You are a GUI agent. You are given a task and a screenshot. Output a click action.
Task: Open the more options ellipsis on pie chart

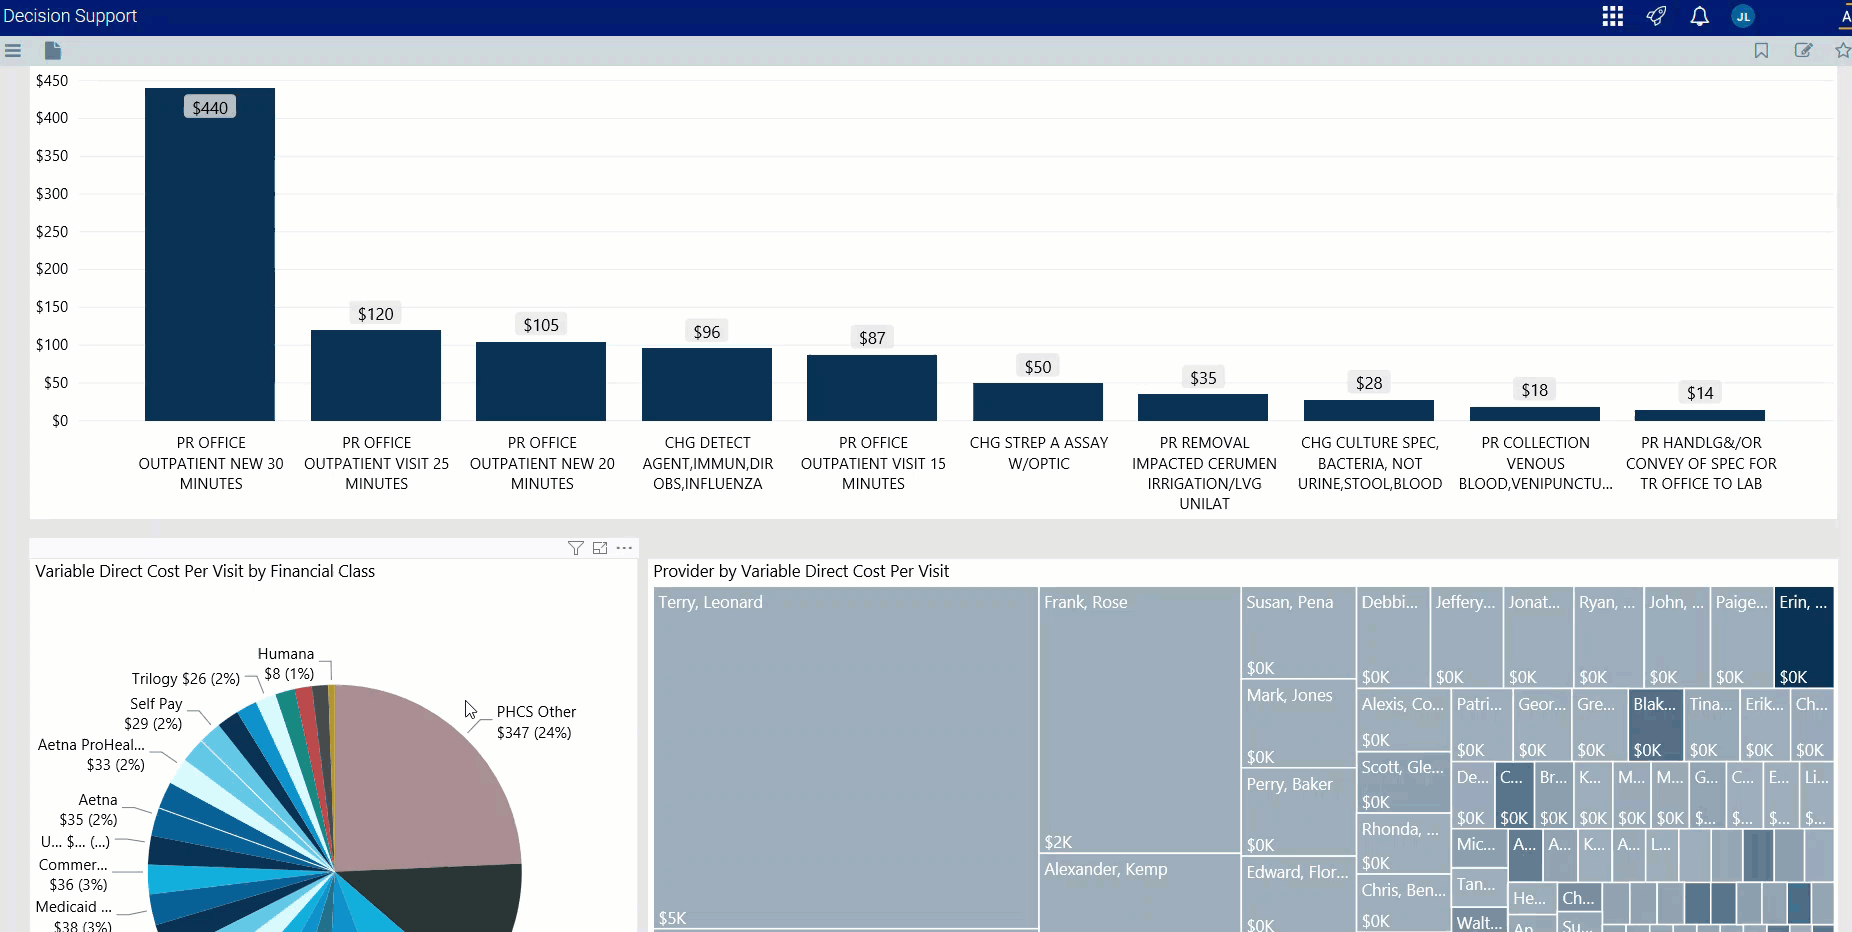click(x=624, y=548)
